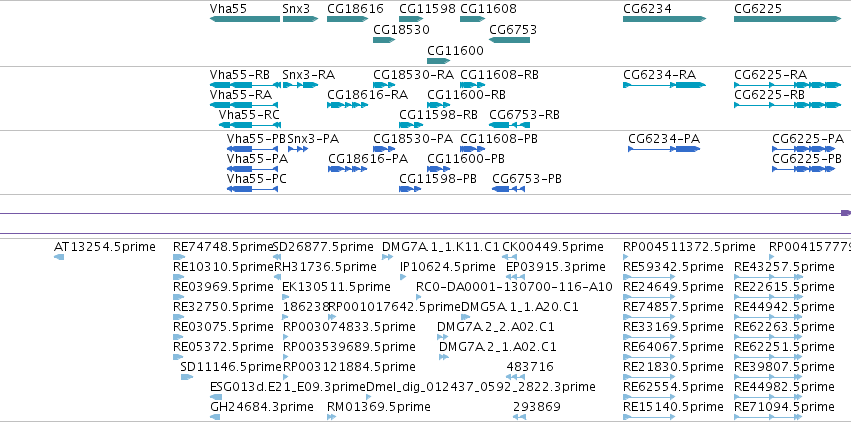Viewport: 851px width, 422px height.
Task: Click EST RH31736.5prime
Action: point(277,277)
